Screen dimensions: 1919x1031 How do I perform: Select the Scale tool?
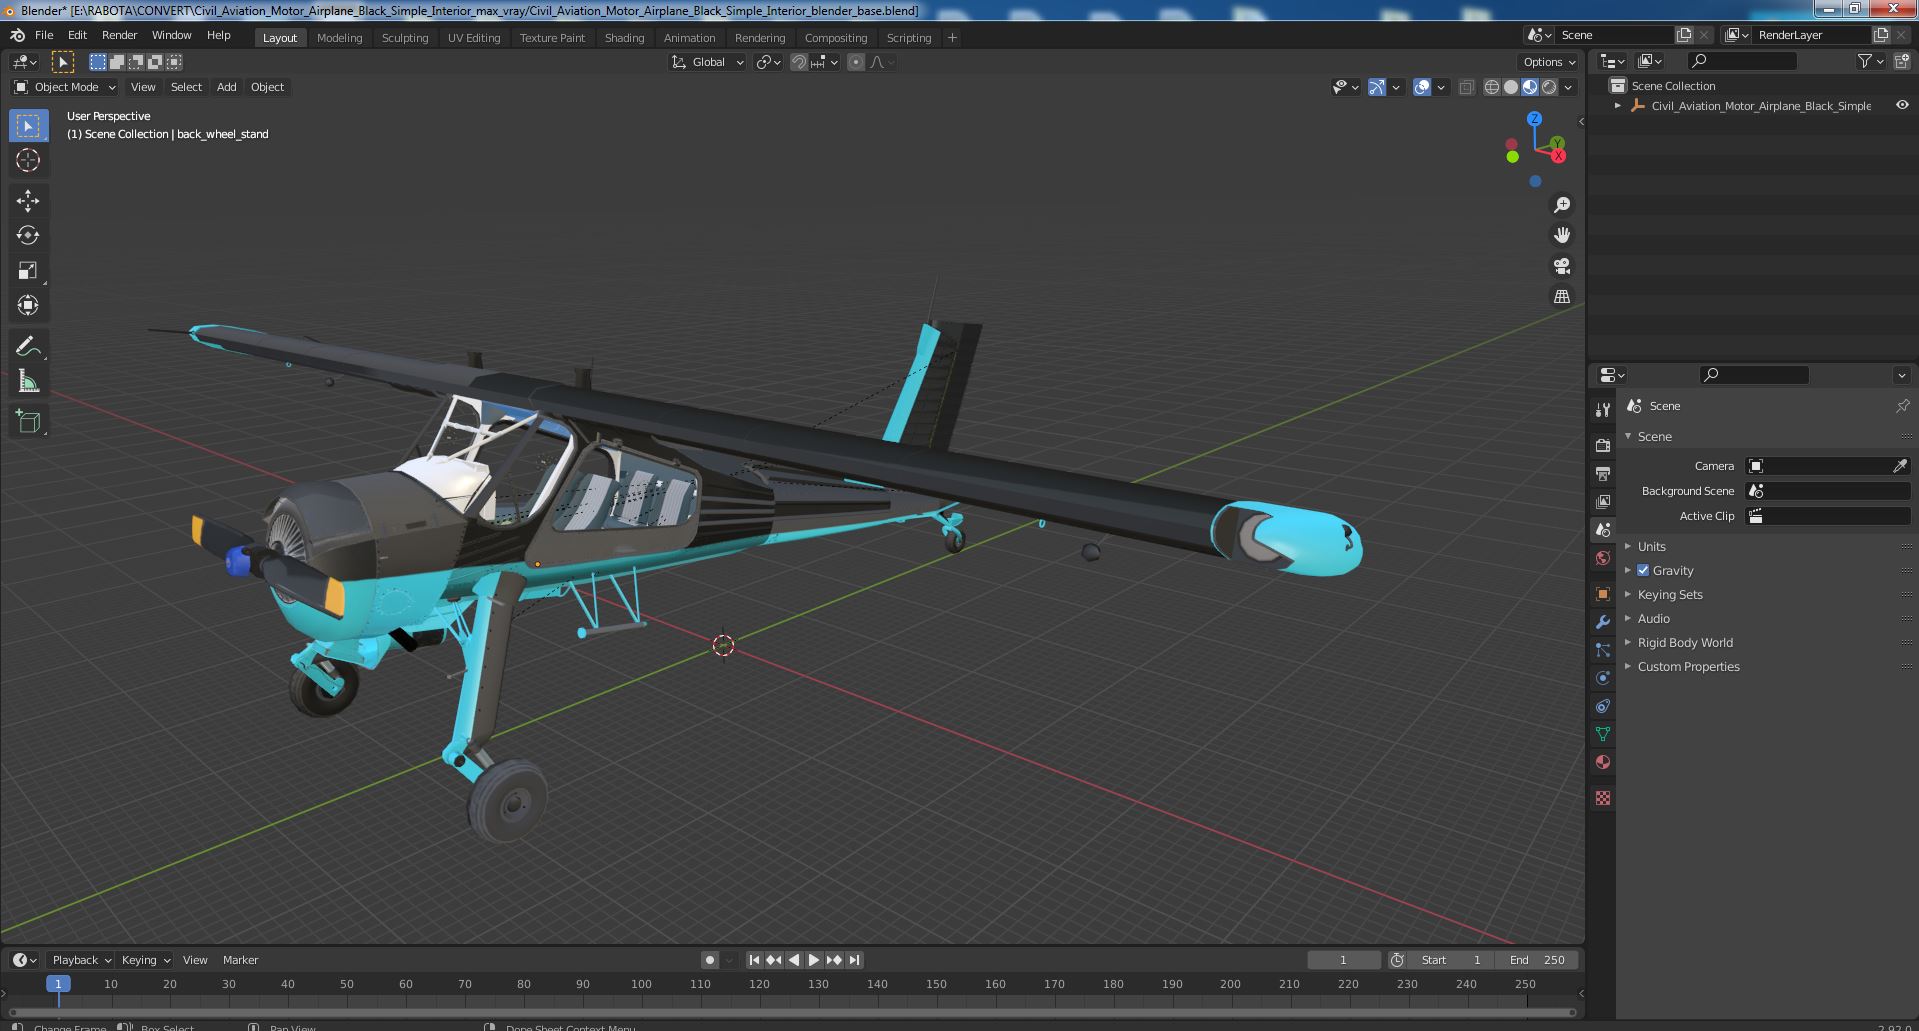28,271
